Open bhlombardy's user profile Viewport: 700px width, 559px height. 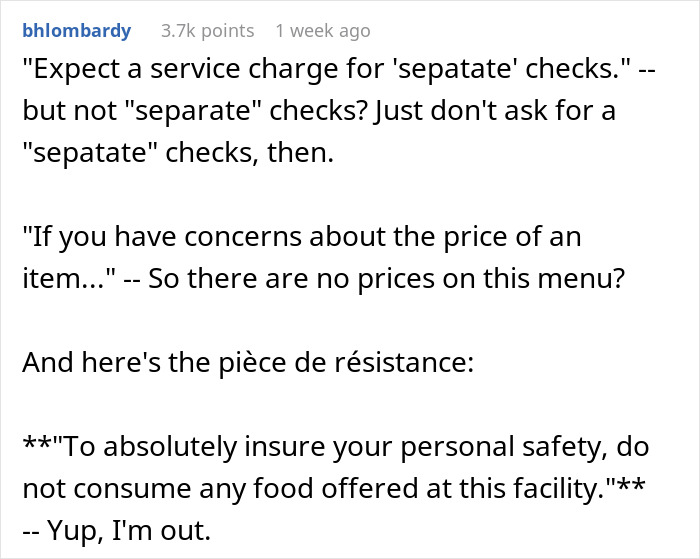76,31
